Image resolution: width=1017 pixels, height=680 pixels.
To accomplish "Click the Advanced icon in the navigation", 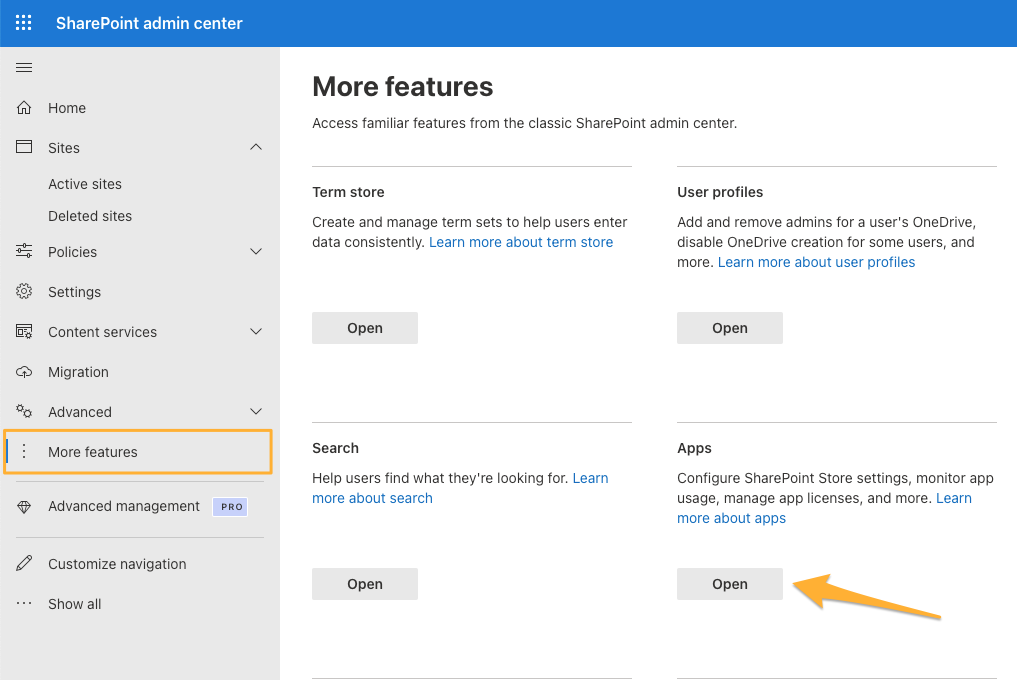I will [24, 411].
